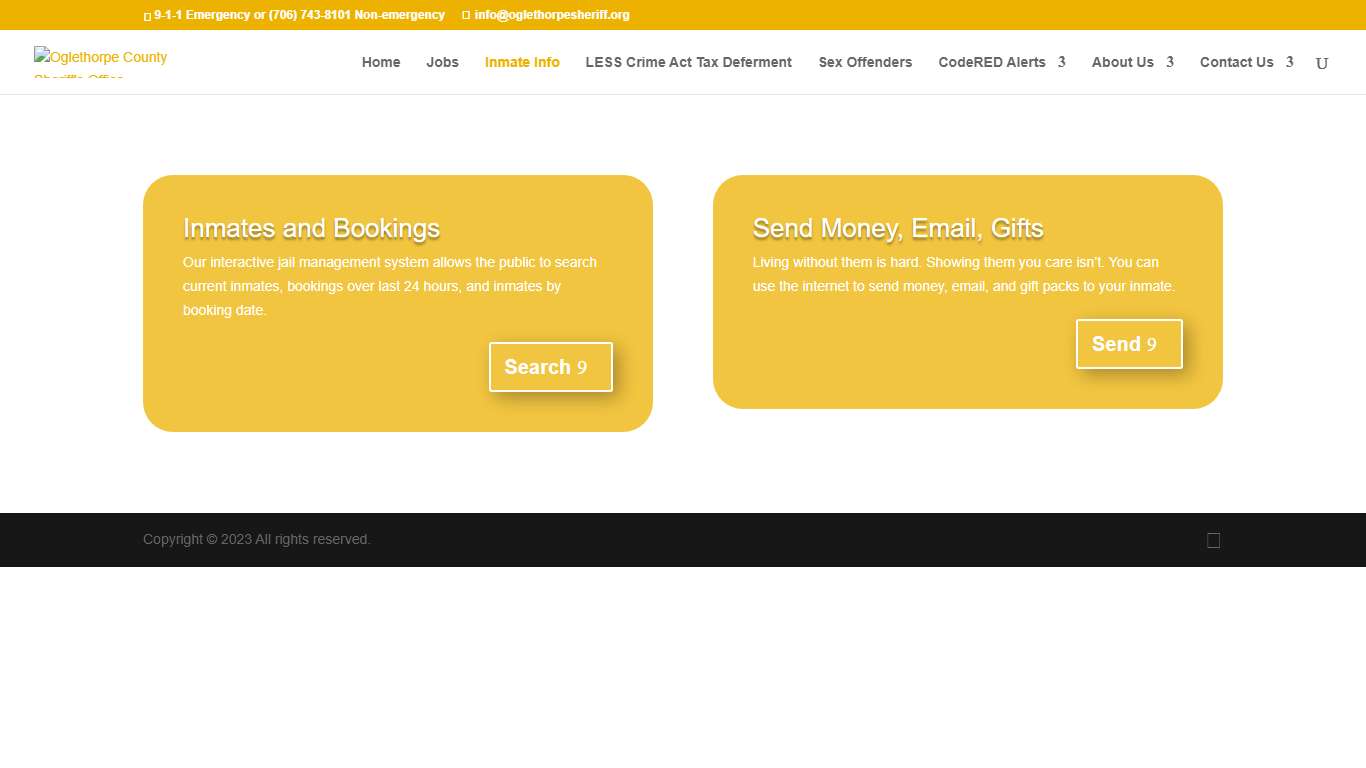1366x768 pixels.
Task: Select the Inmate Info menu item
Action: point(522,62)
